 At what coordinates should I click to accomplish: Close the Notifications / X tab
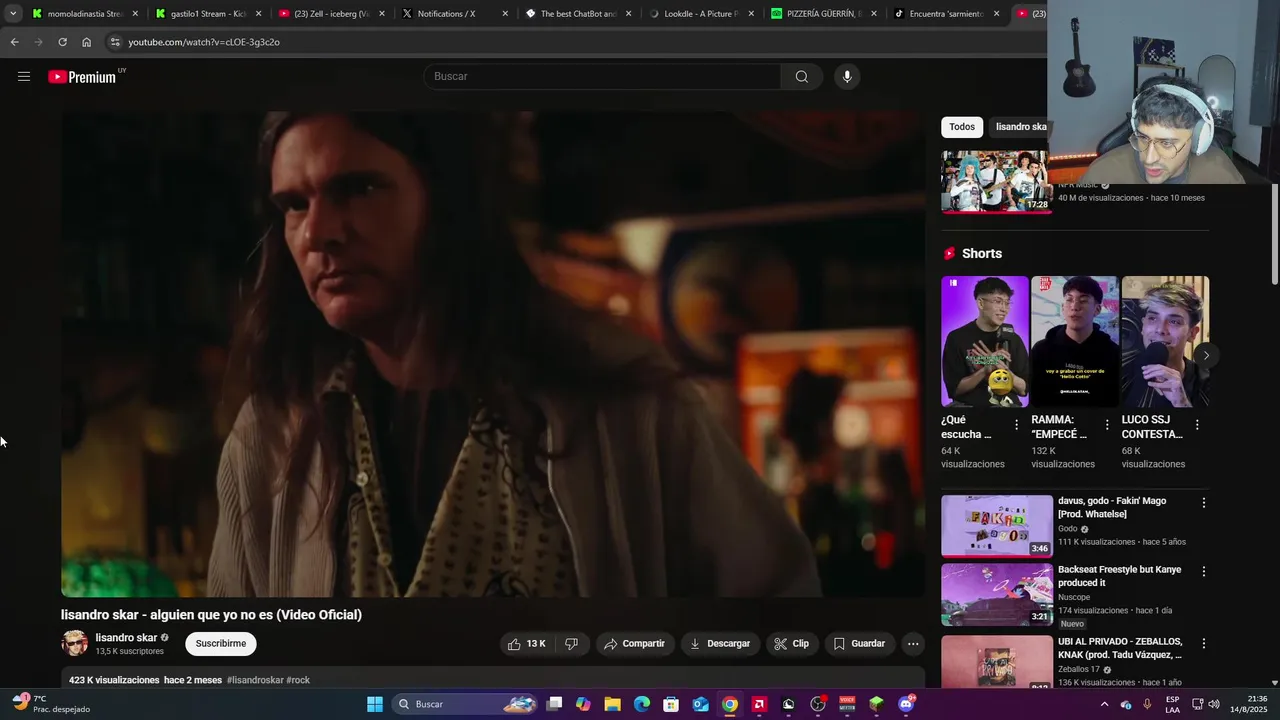pyautogui.click(x=504, y=14)
